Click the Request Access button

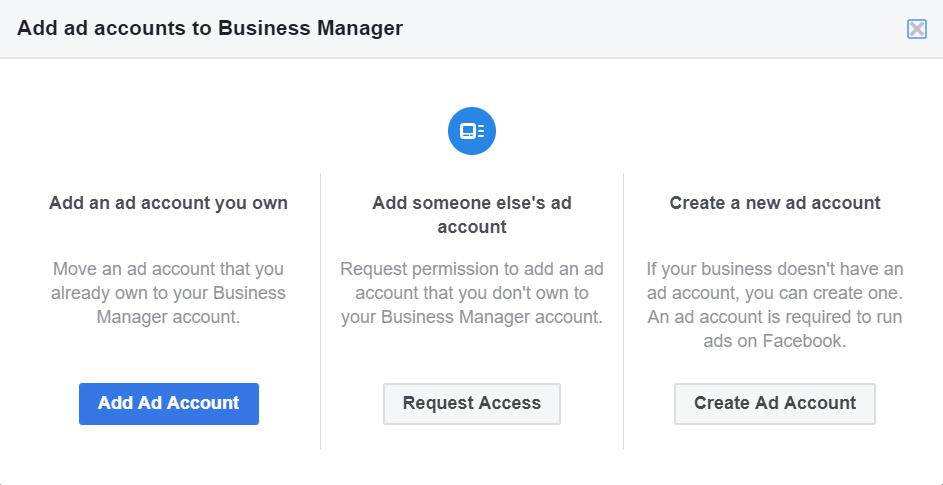pyautogui.click(x=472, y=404)
